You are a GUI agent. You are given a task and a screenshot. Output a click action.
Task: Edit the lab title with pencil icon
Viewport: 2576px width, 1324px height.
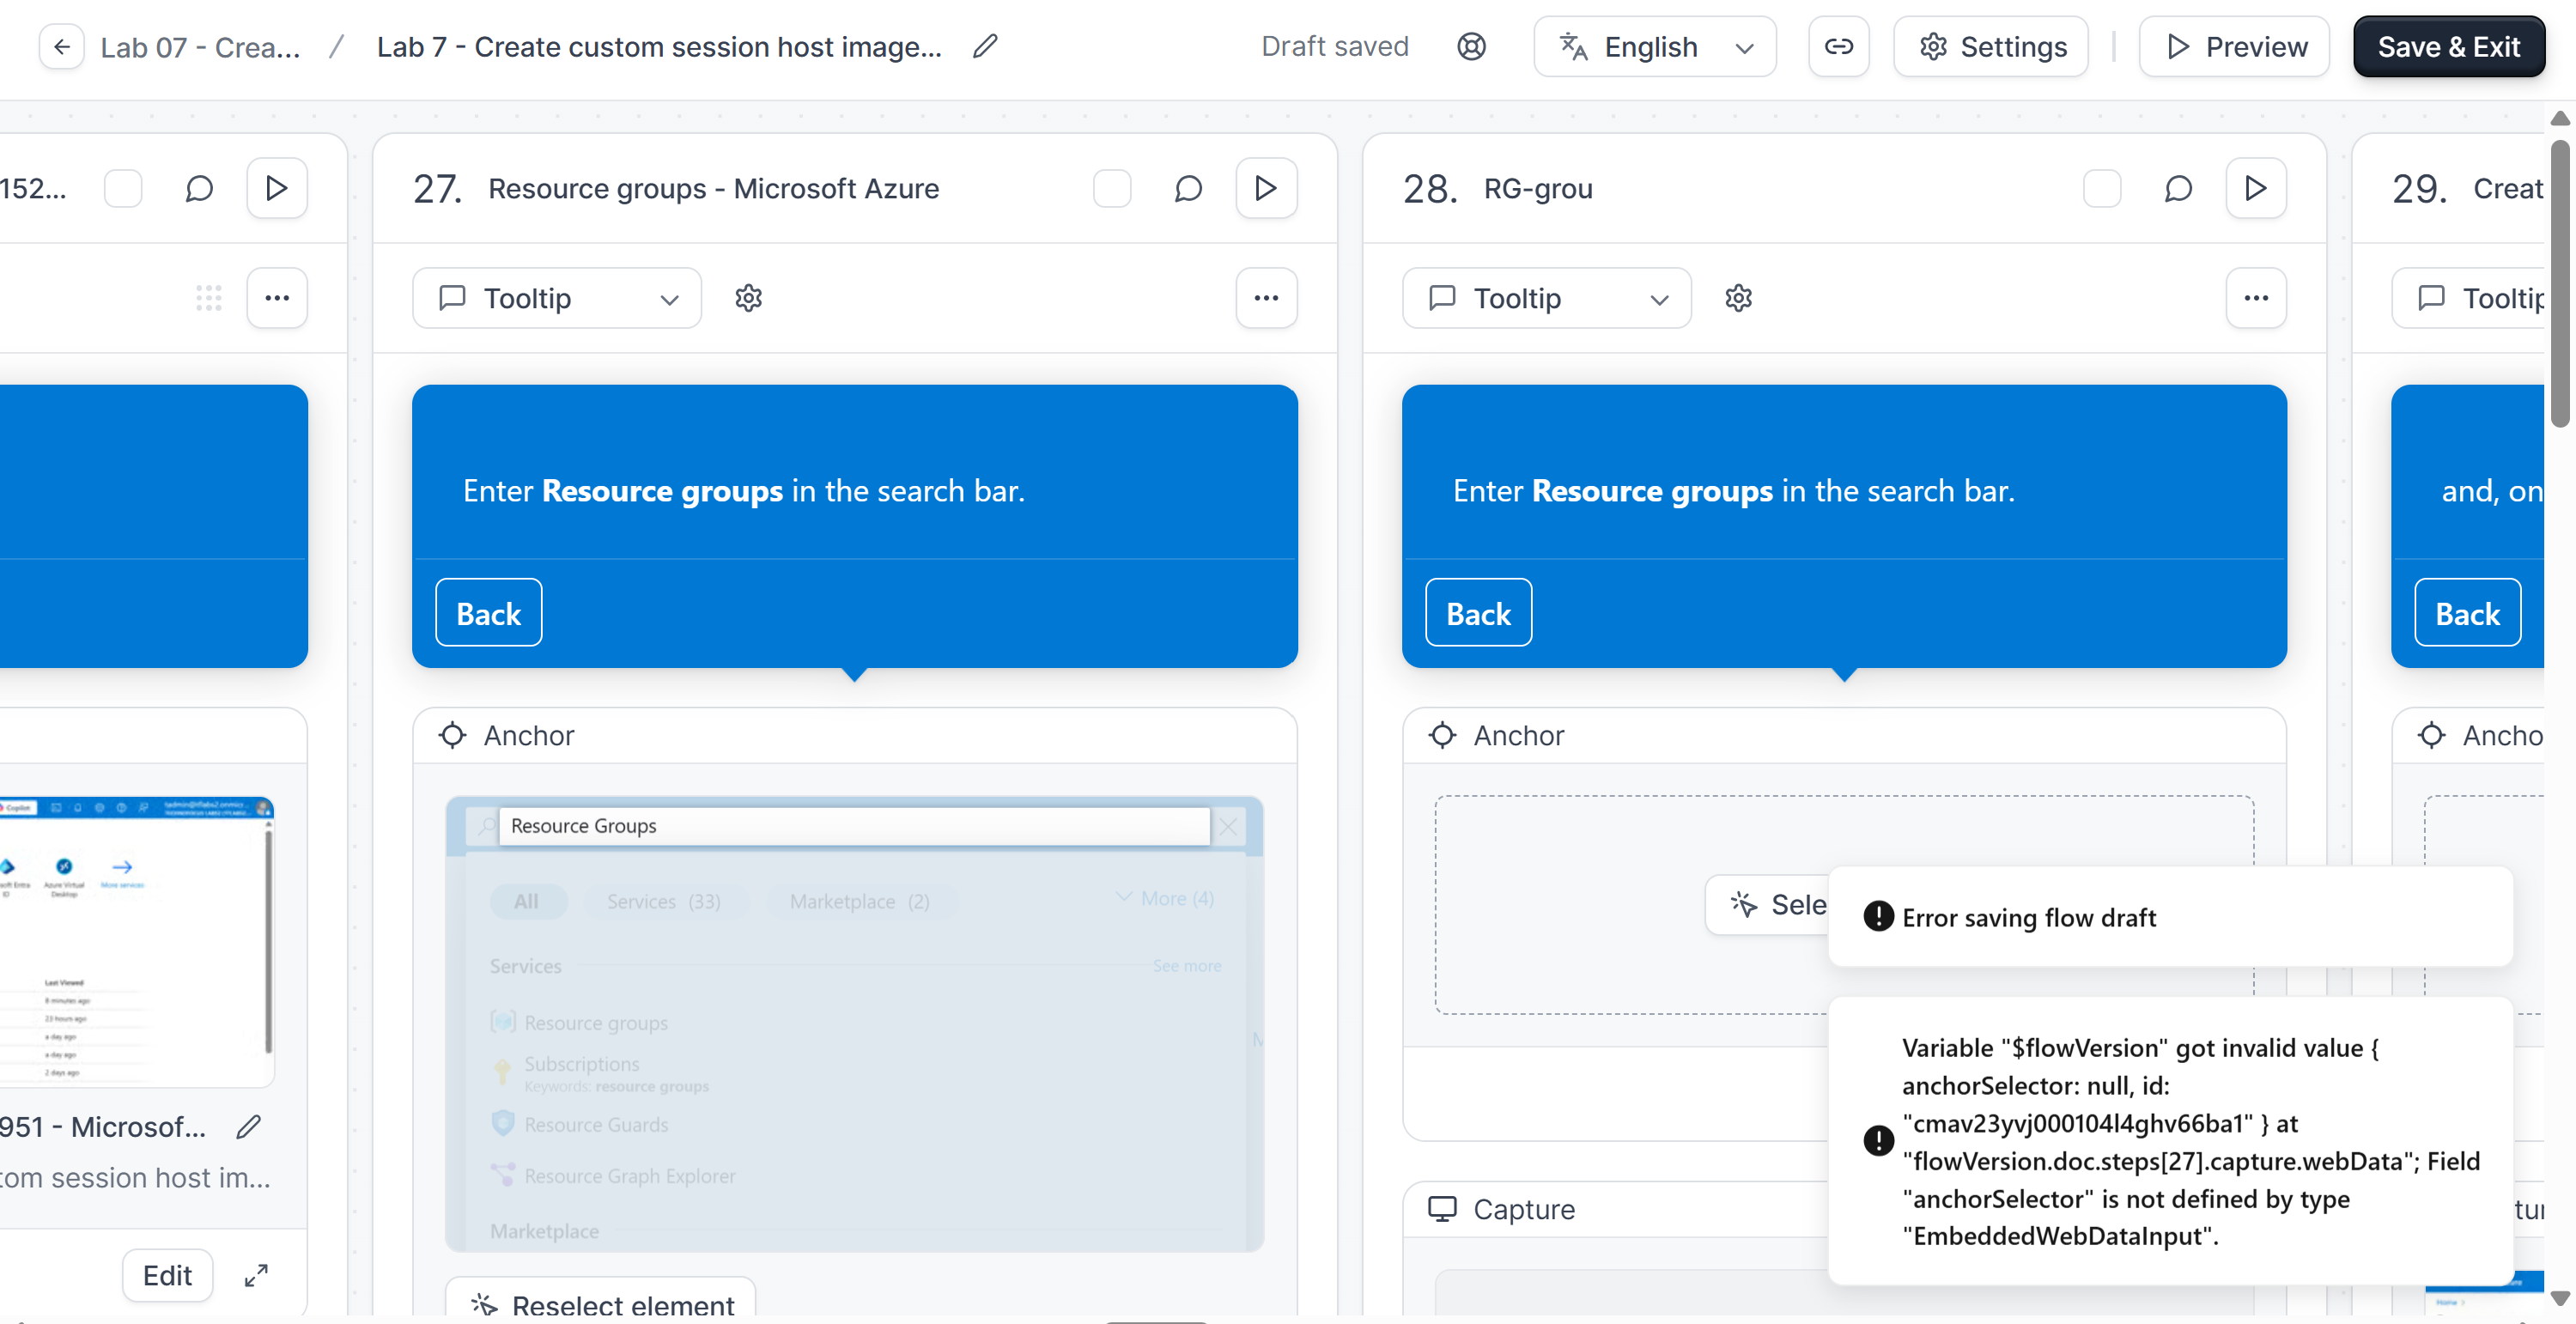point(985,46)
